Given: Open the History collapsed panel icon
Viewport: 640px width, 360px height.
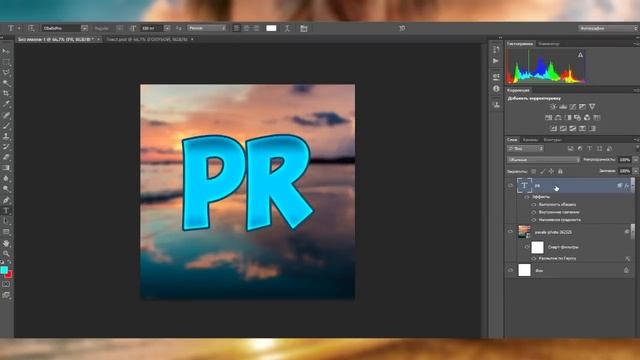Looking at the screenshot, I should coord(496,50).
